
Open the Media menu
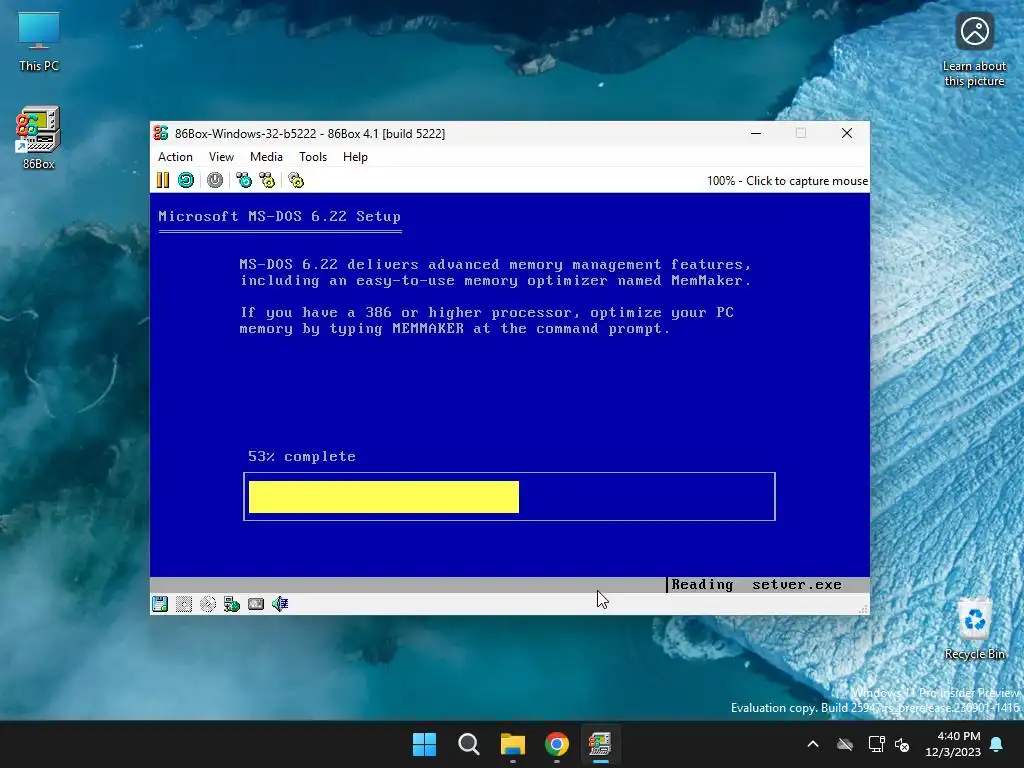coord(266,157)
